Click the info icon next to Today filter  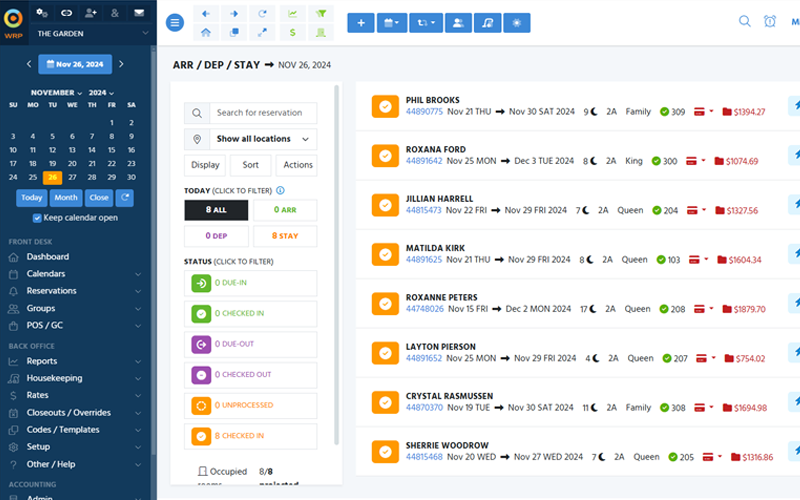(x=280, y=190)
